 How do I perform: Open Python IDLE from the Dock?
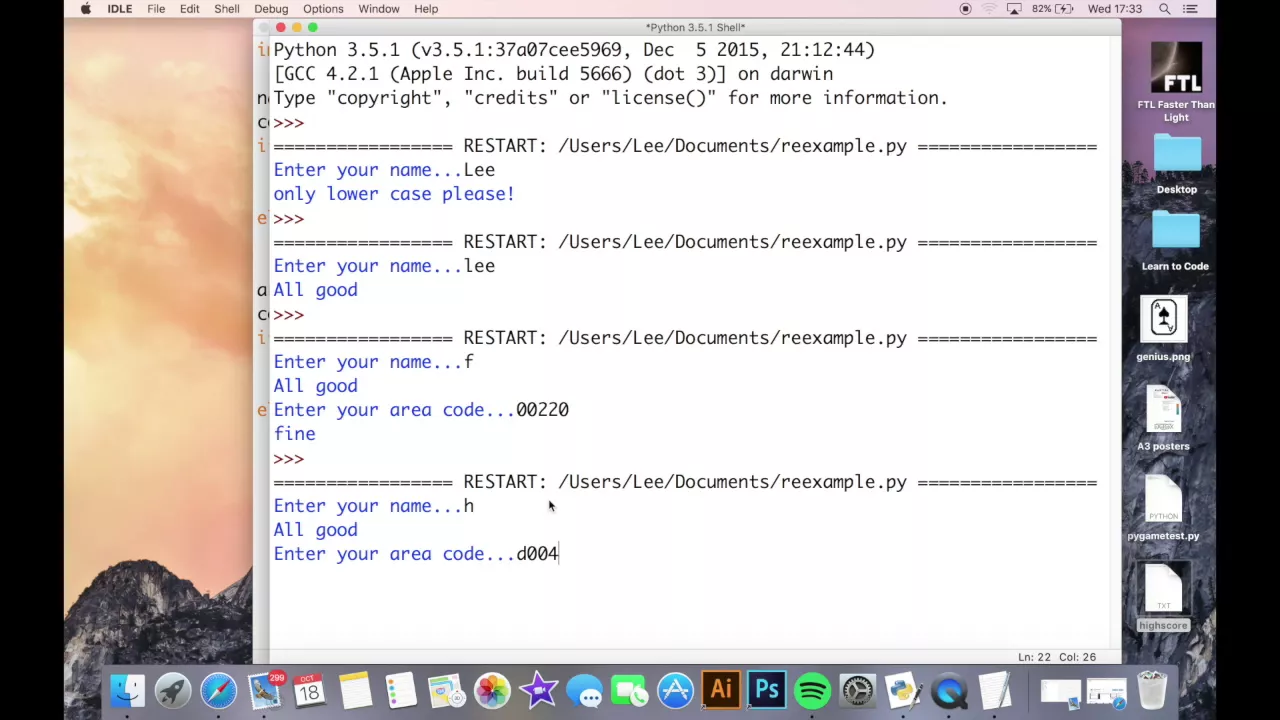[903, 691]
